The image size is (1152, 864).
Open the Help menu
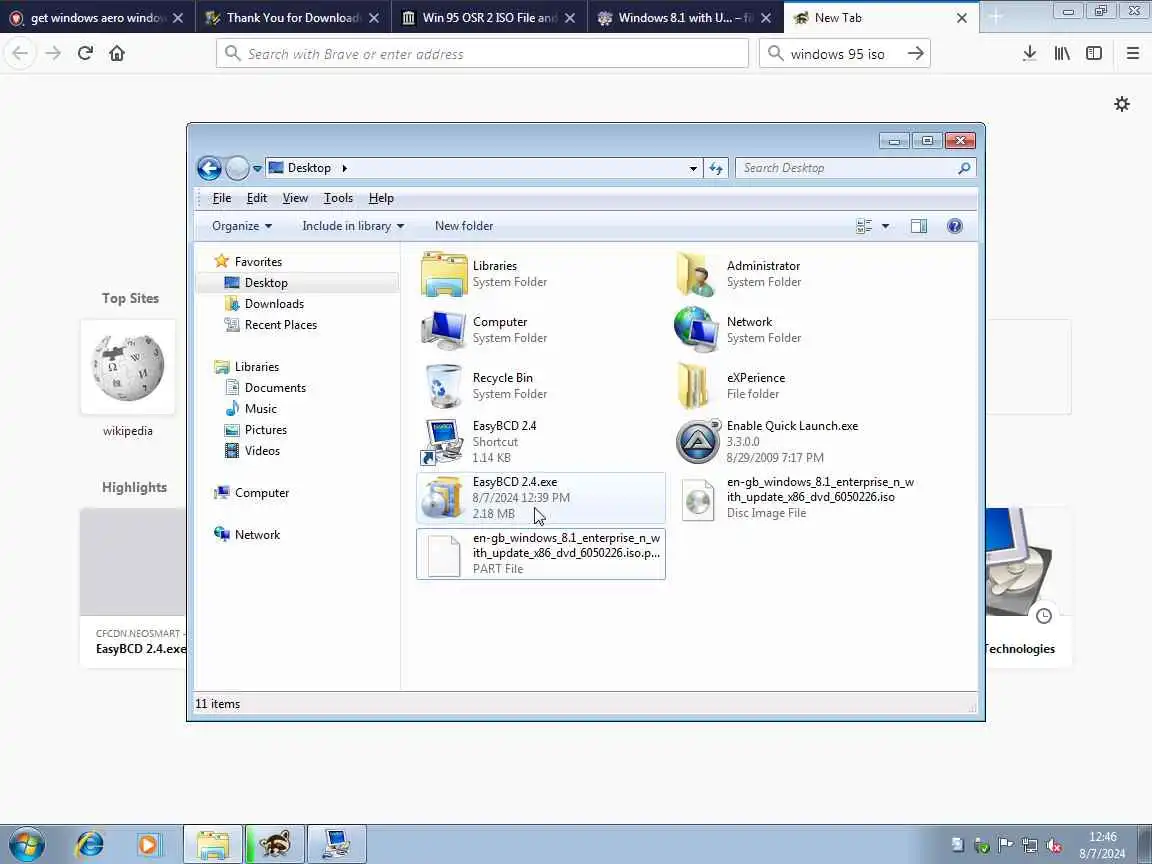(x=381, y=198)
